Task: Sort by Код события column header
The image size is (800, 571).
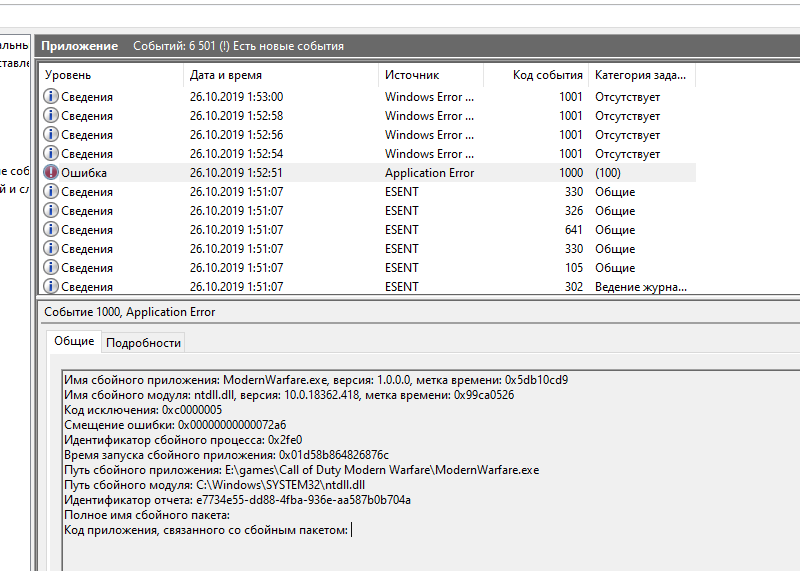Action: coord(536,75)
